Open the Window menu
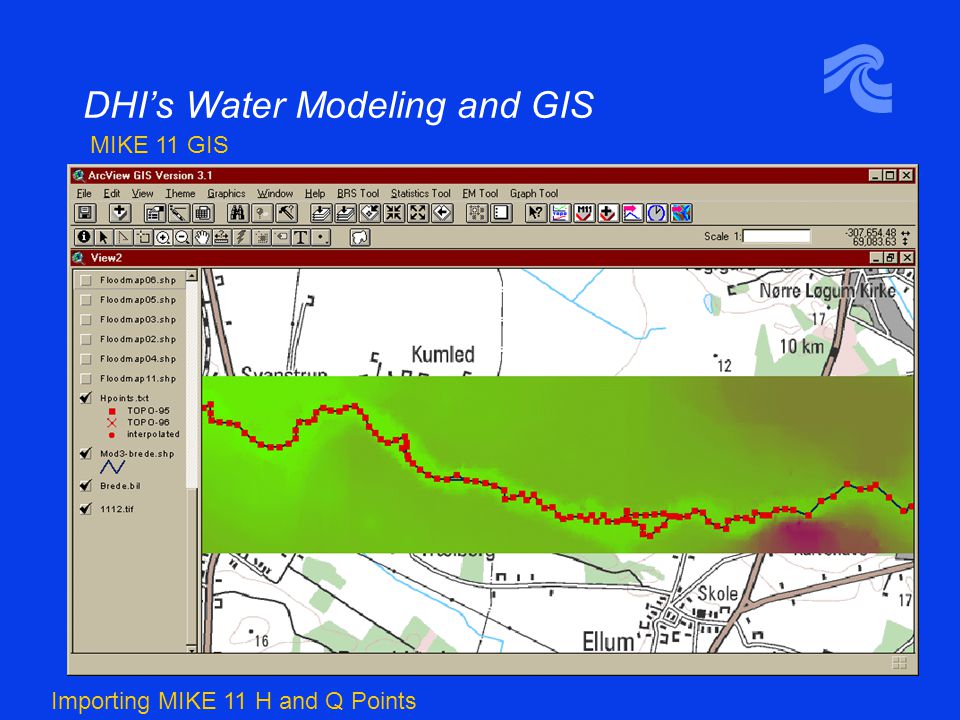 click(275, 193)
